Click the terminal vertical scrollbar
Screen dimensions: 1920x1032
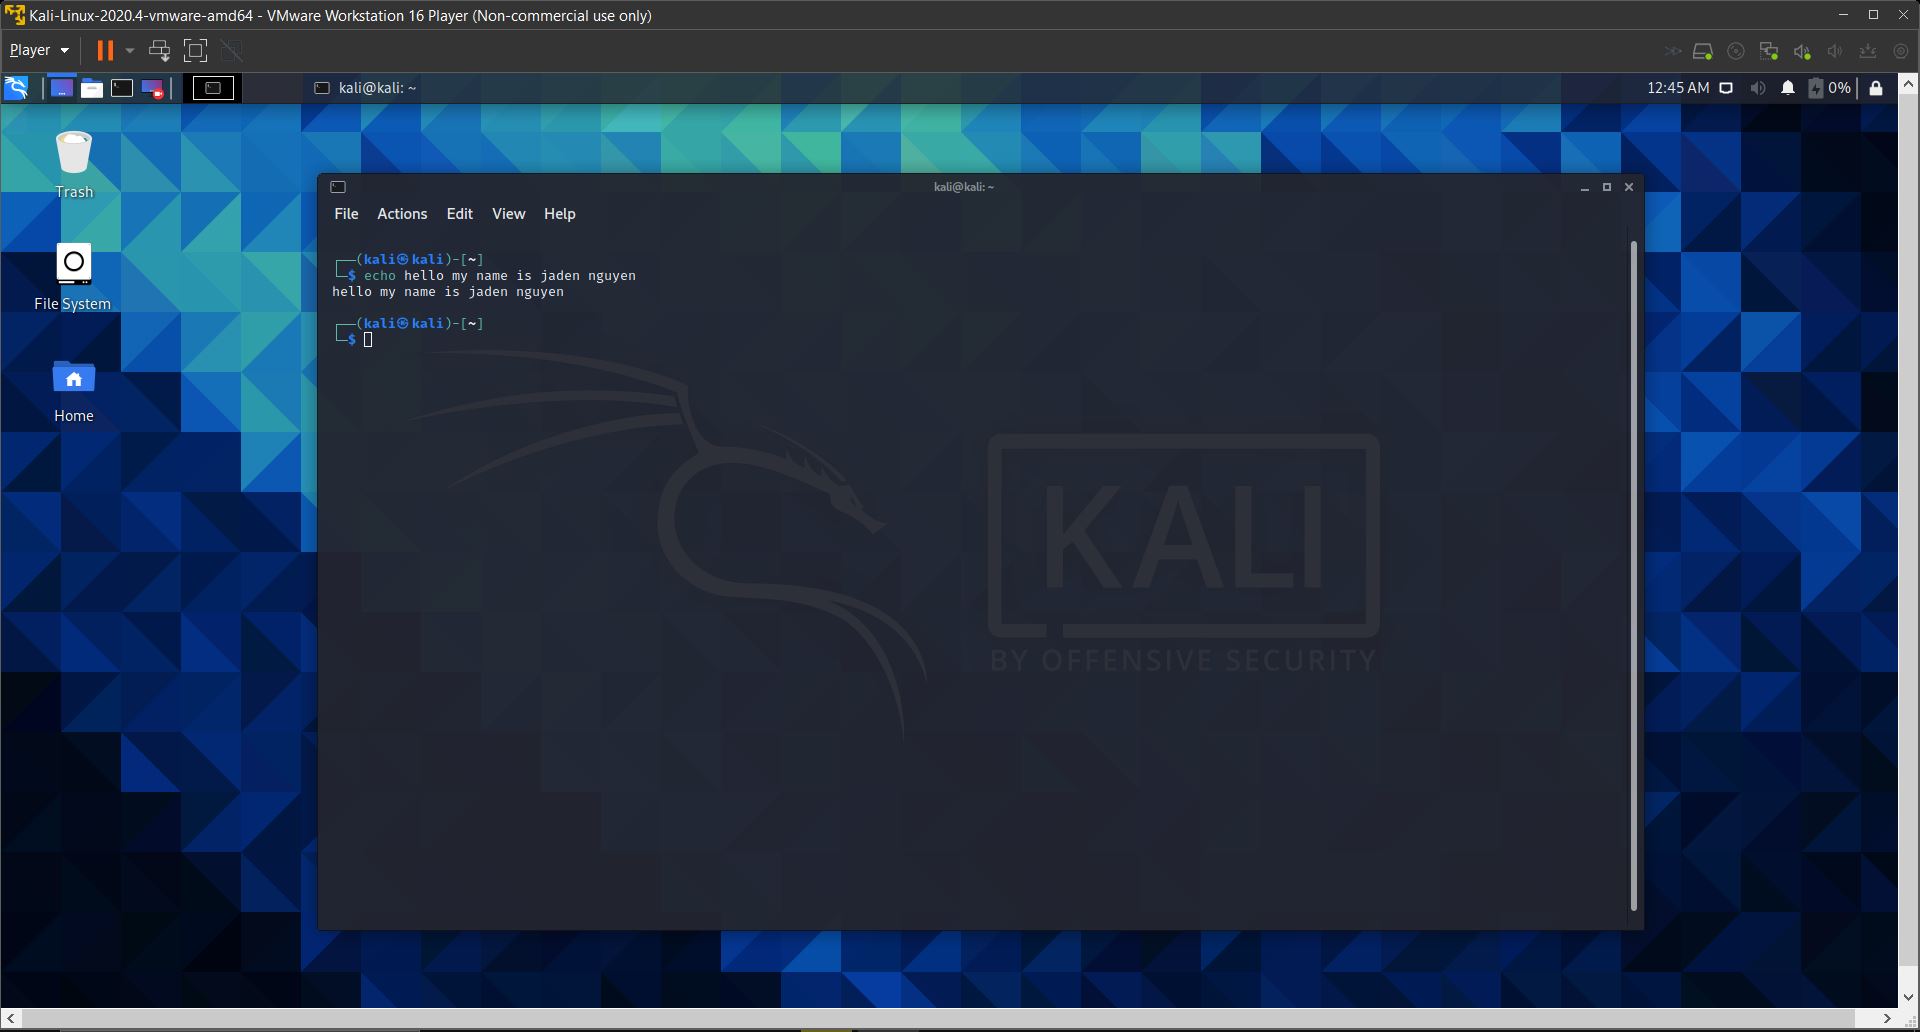(1634, 576)
